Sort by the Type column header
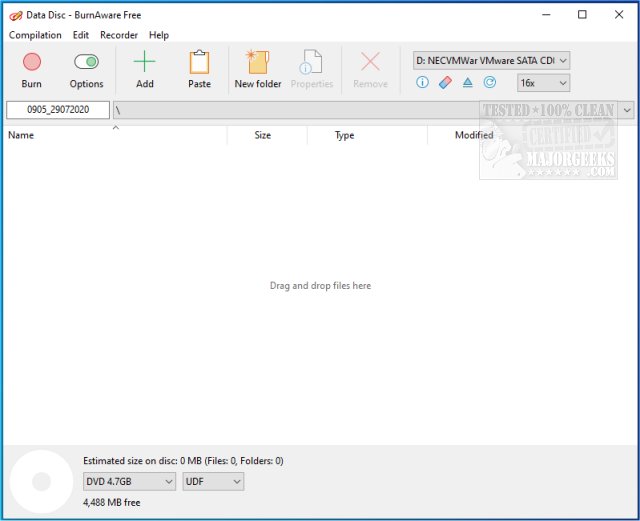This screenshot has height=521, width=640. (367, 135)
